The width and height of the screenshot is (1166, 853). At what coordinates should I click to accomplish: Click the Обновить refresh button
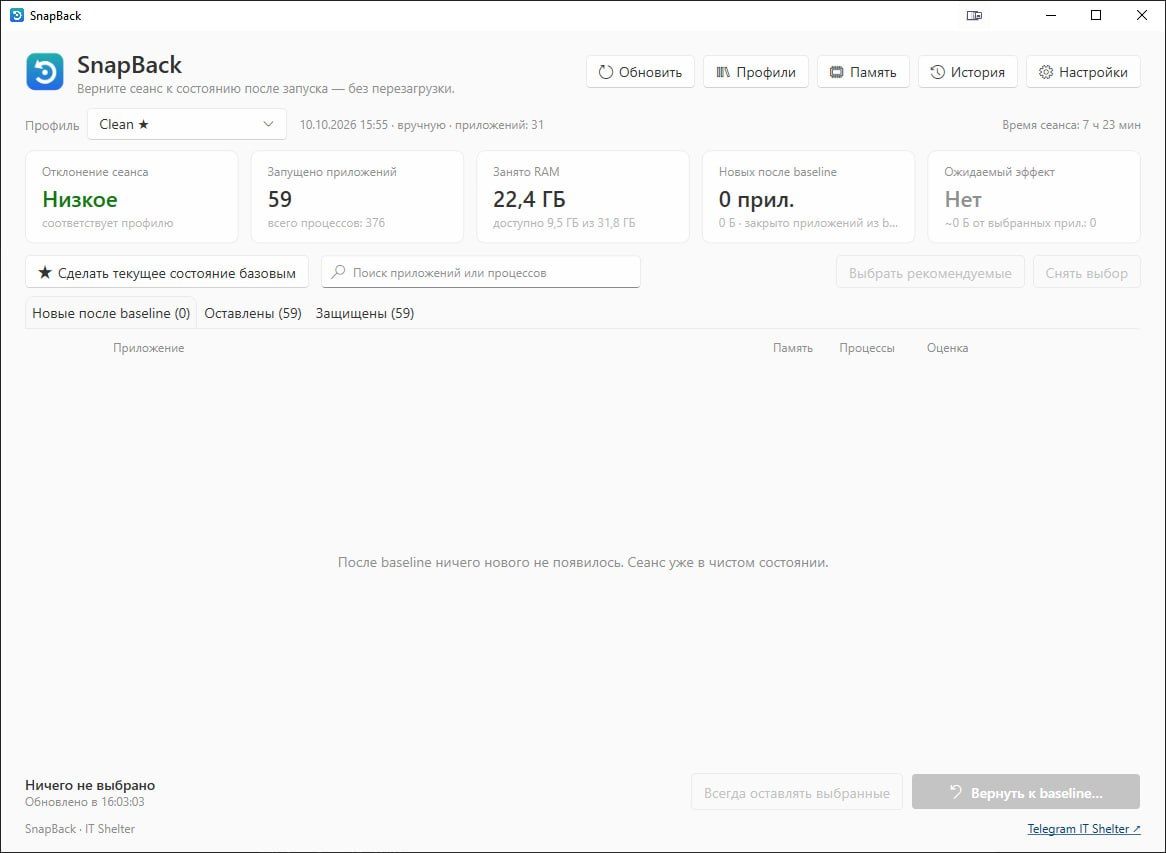[640, 72]
